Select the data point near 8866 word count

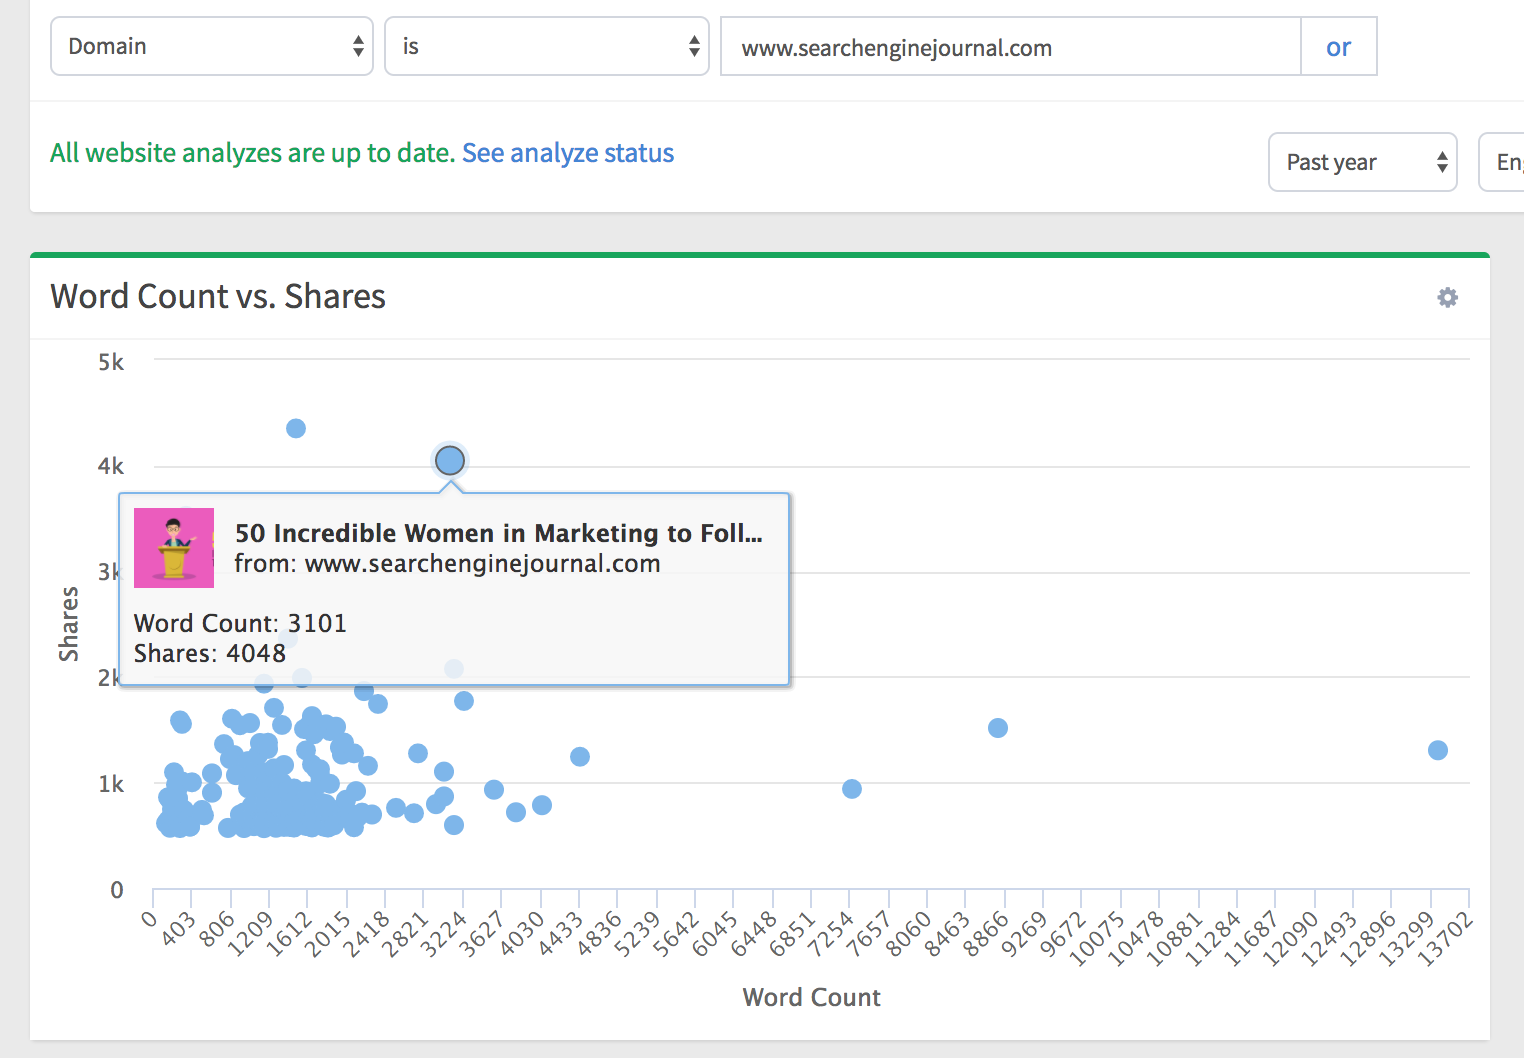(x=998, y=728)
